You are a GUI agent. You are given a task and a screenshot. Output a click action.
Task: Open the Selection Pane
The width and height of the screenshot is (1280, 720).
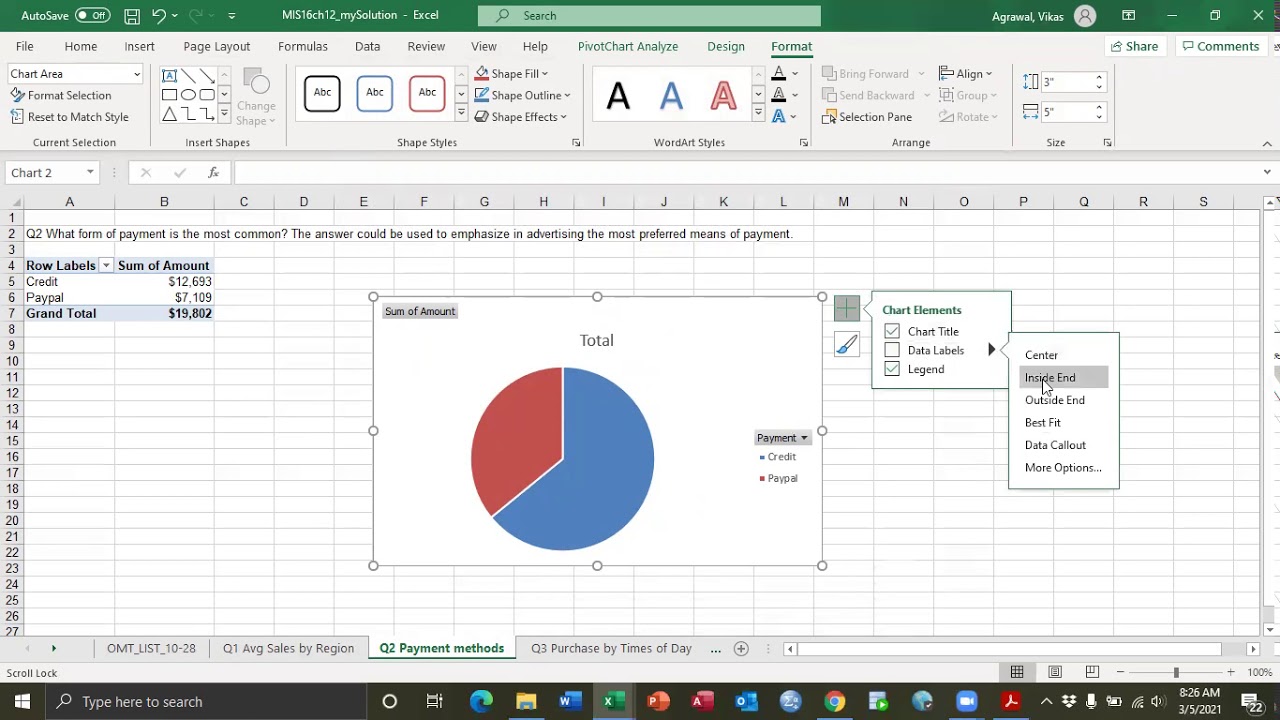click(x=867, y=117)
